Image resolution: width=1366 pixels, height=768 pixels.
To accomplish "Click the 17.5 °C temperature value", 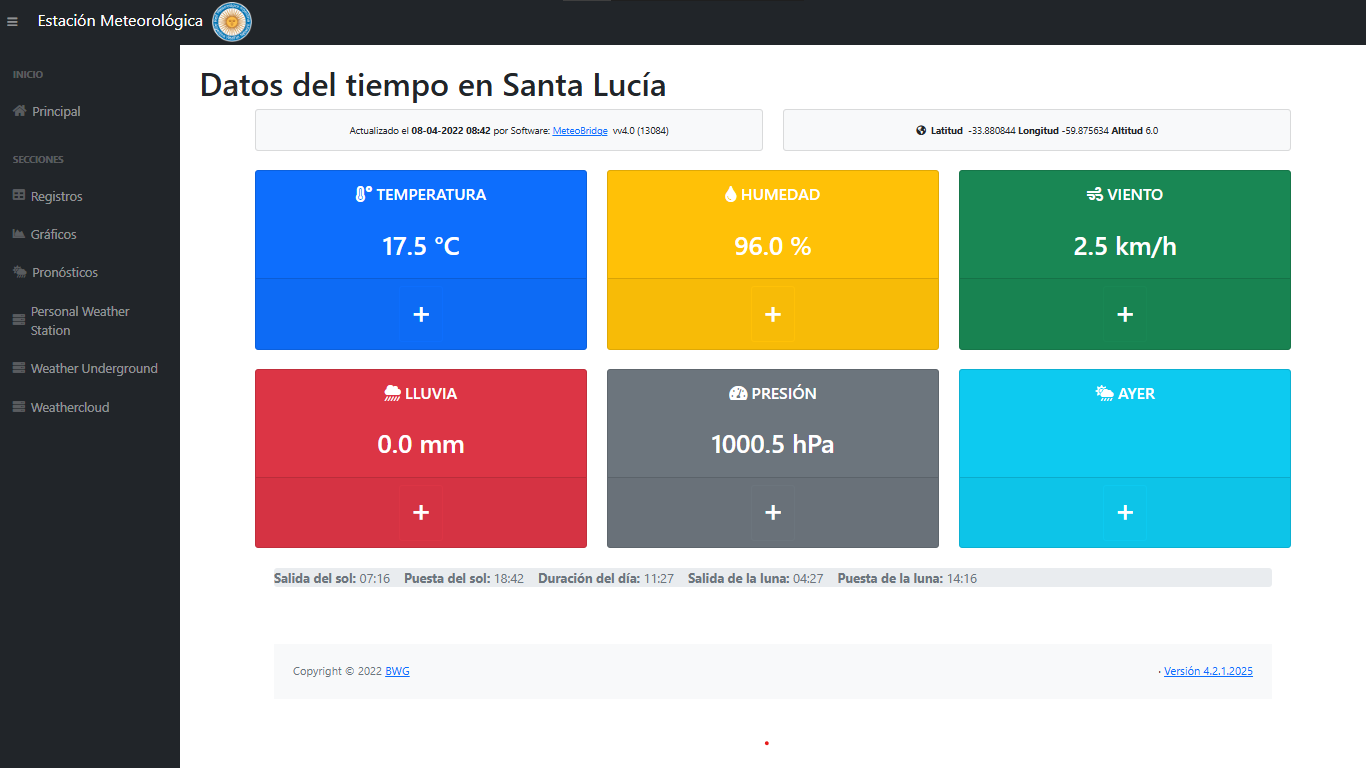I will click(x=421, y=246).
